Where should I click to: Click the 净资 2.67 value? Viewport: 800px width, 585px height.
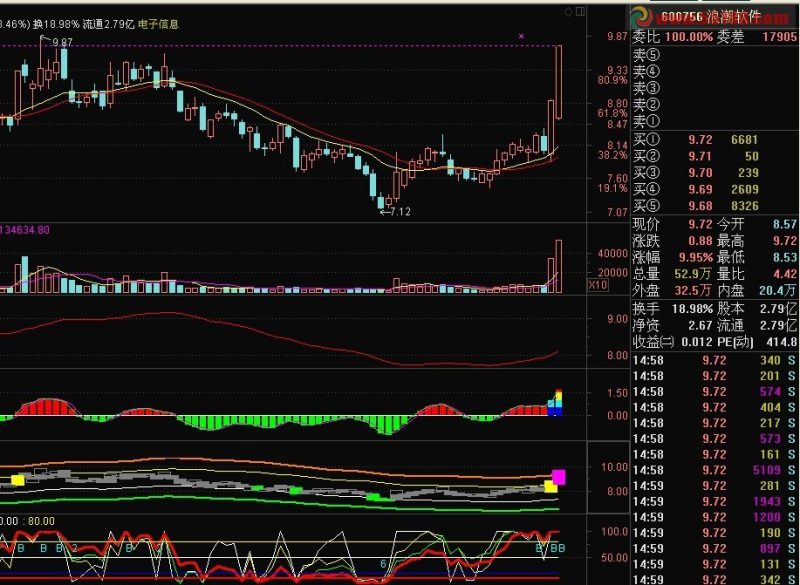(x=699, y=325)
